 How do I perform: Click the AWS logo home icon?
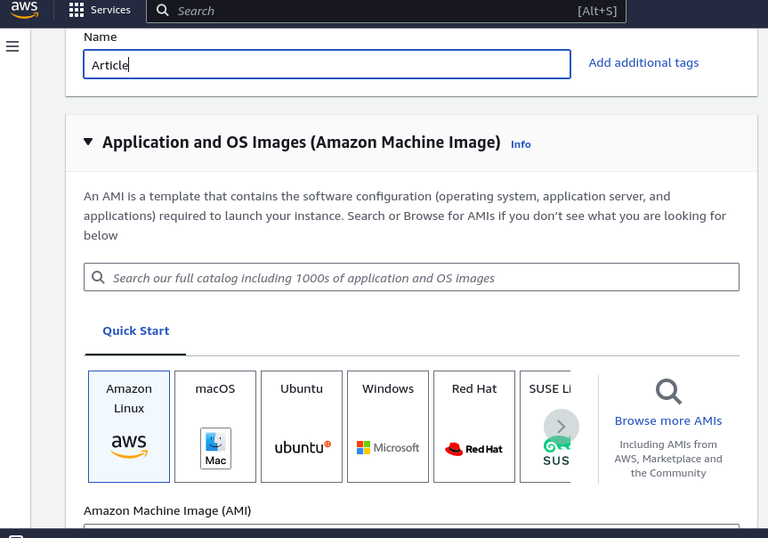tap(24, 10)
